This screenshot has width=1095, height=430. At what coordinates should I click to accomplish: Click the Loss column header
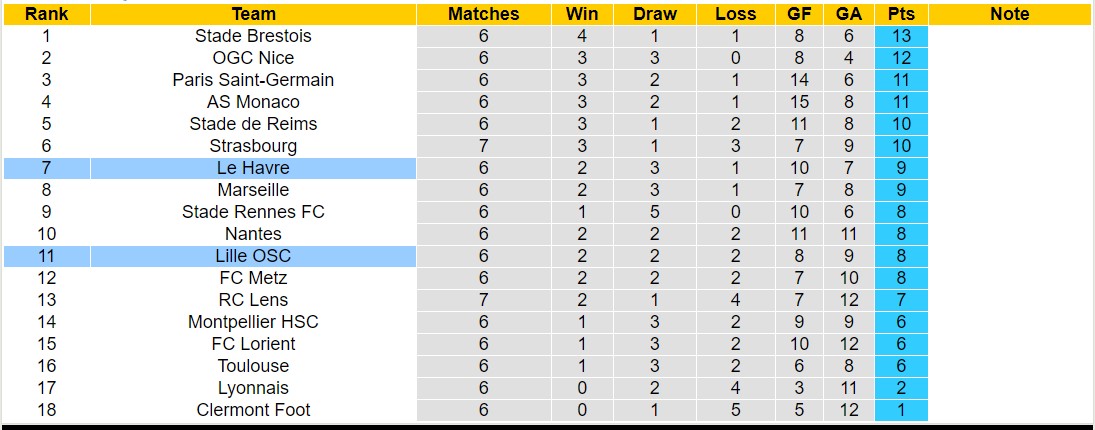pyautogui.click(x=736, y=14)
